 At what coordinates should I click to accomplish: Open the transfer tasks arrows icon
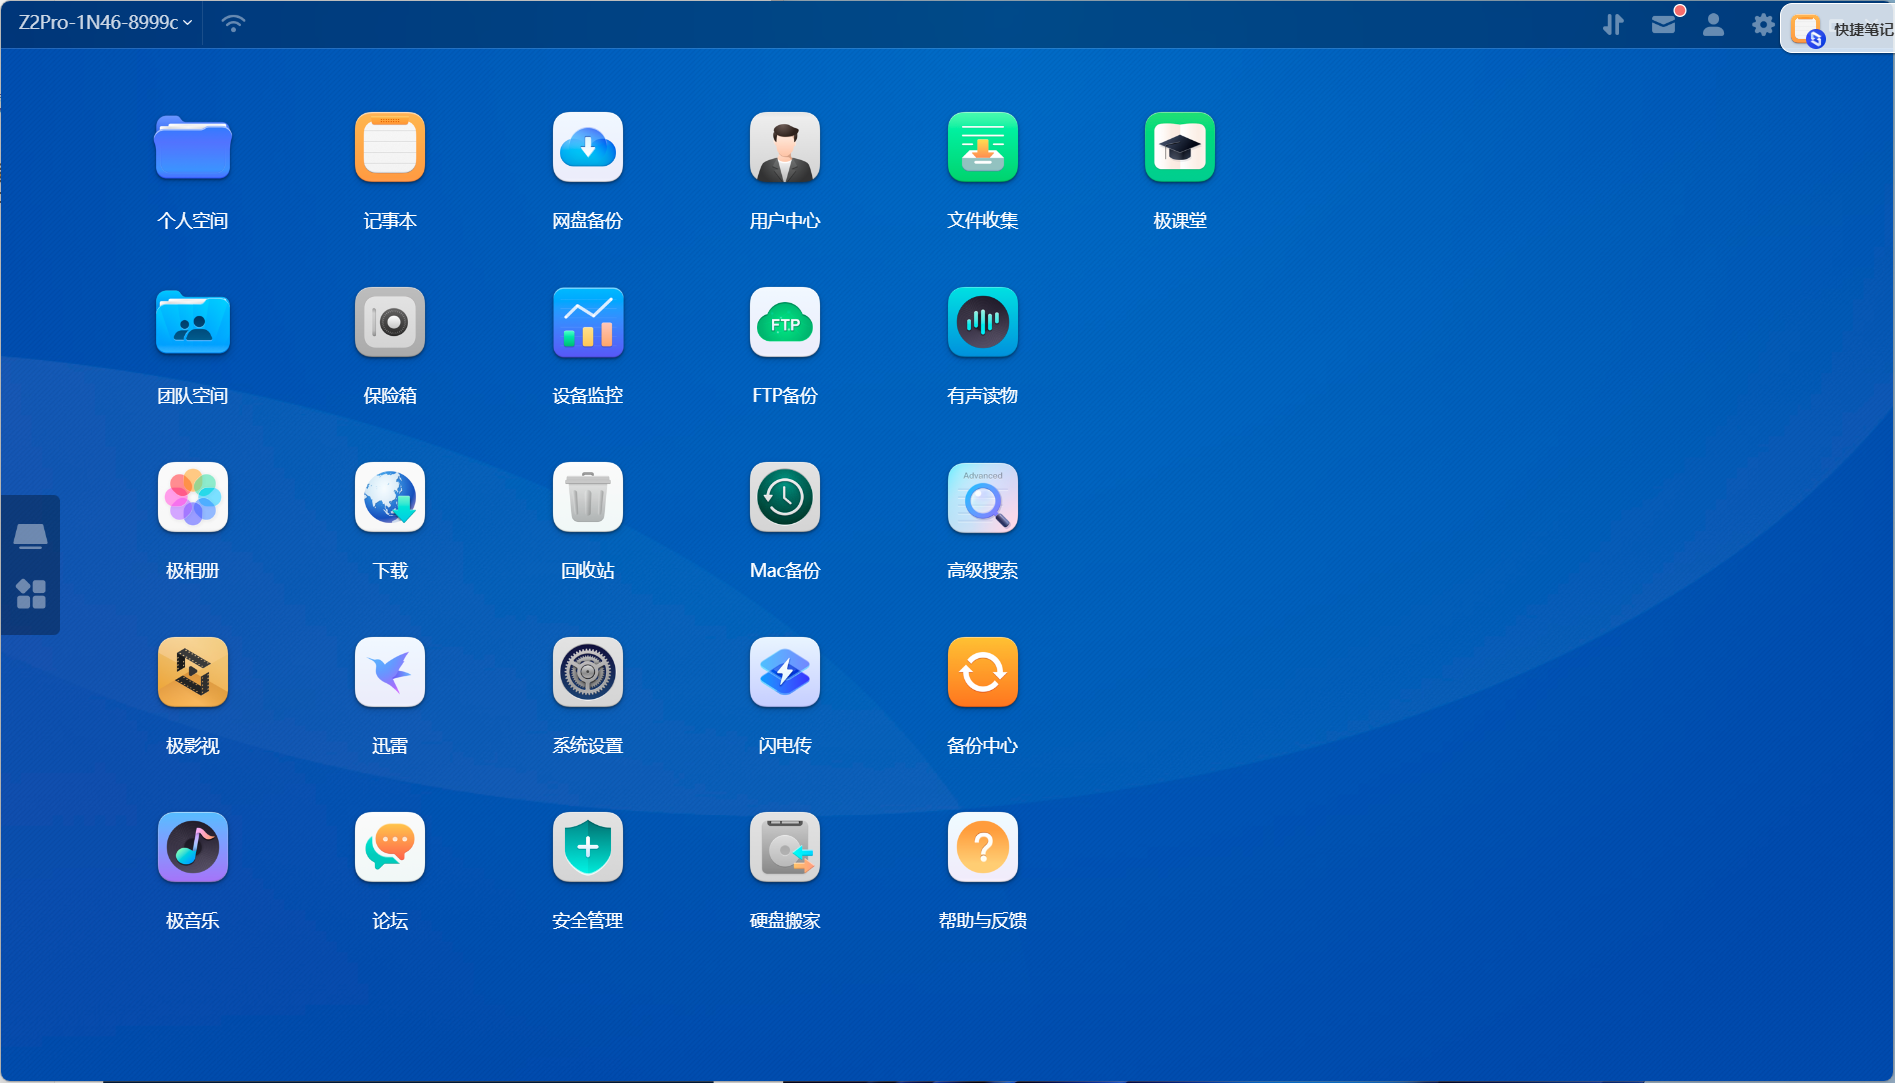[1613, 25]
